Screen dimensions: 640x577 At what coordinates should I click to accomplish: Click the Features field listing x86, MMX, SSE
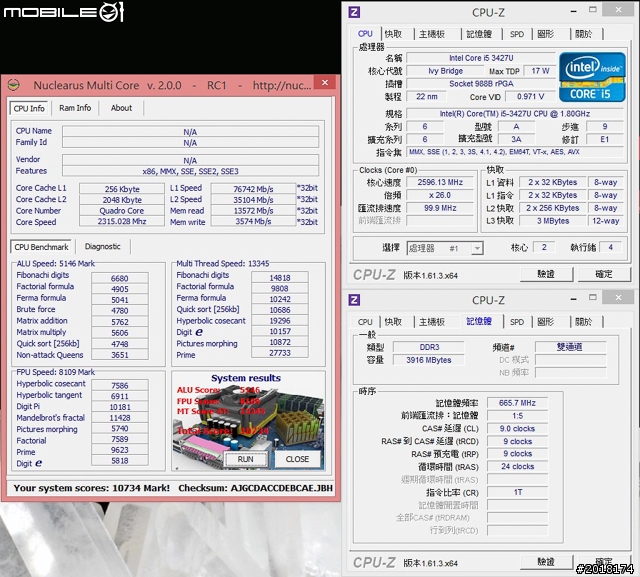tap(190, 171)
